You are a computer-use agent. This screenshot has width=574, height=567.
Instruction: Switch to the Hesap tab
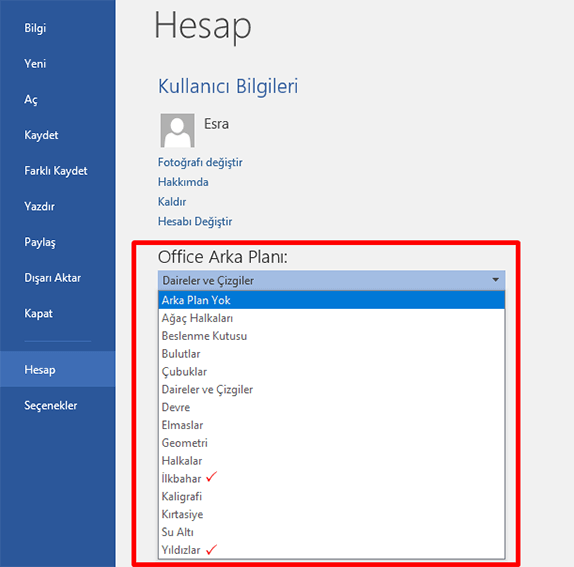pos(57,369)
